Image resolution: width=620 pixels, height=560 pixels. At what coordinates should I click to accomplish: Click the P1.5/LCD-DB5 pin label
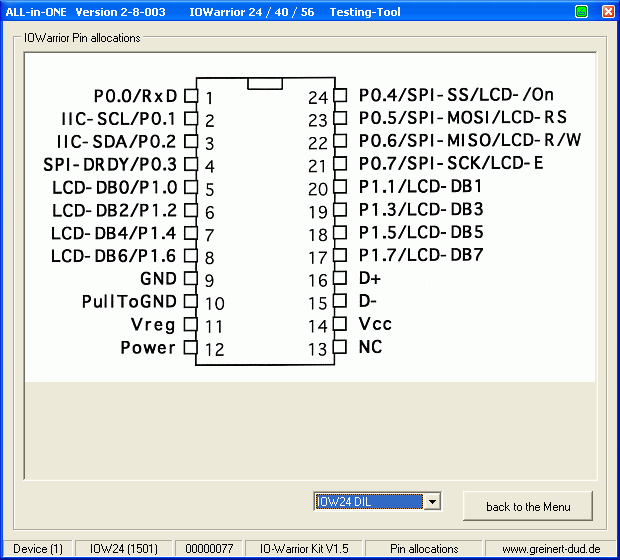pos(421,232)
